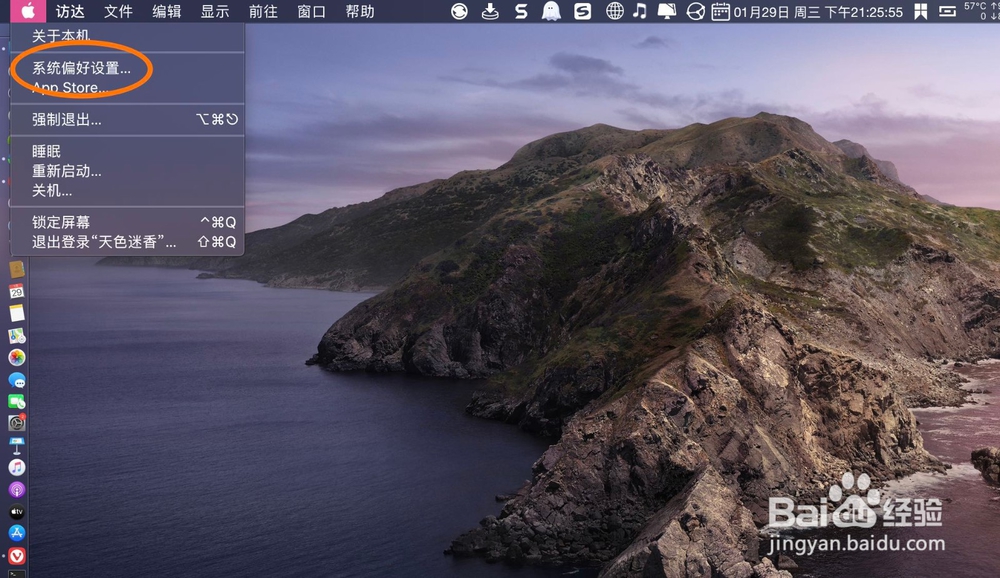The image size is (1000, 578).
Task: Open Messages app in the Dock
Action: [17, 380]
